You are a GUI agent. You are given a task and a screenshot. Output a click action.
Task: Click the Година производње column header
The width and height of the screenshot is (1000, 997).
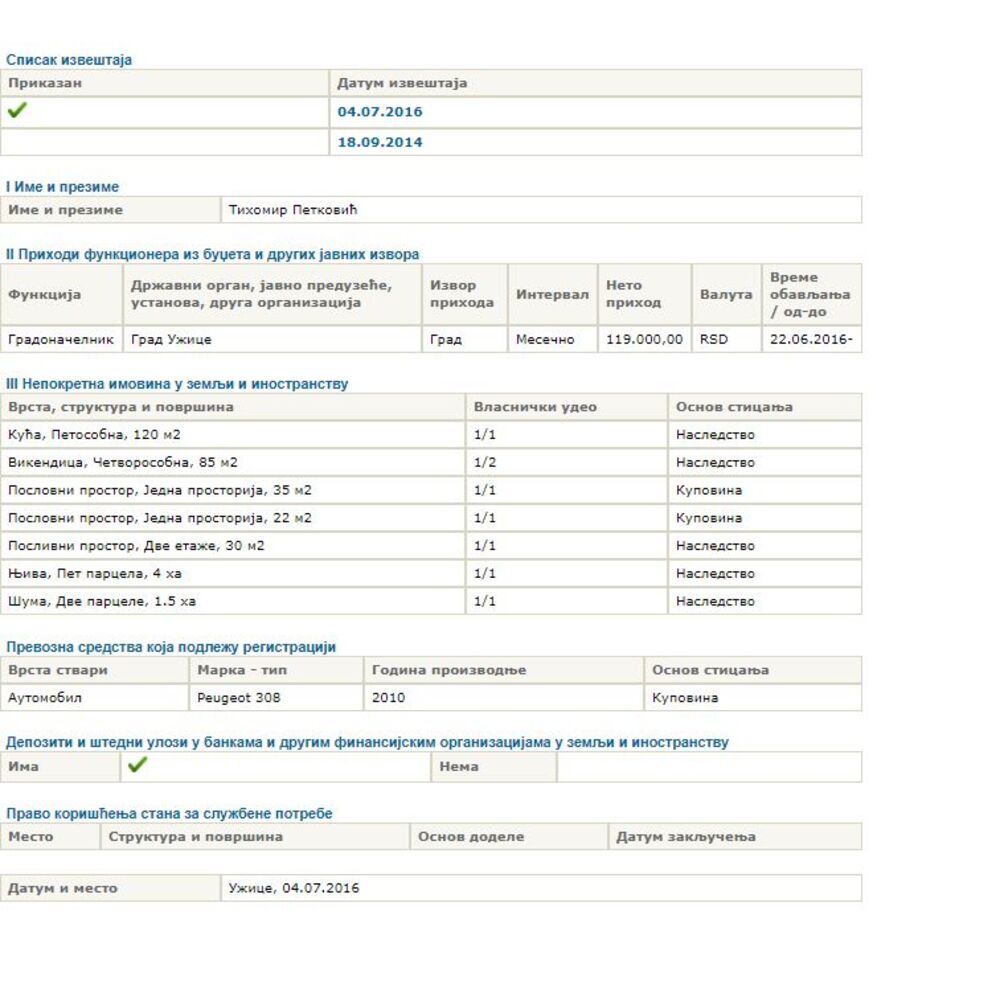click(448, 670)
